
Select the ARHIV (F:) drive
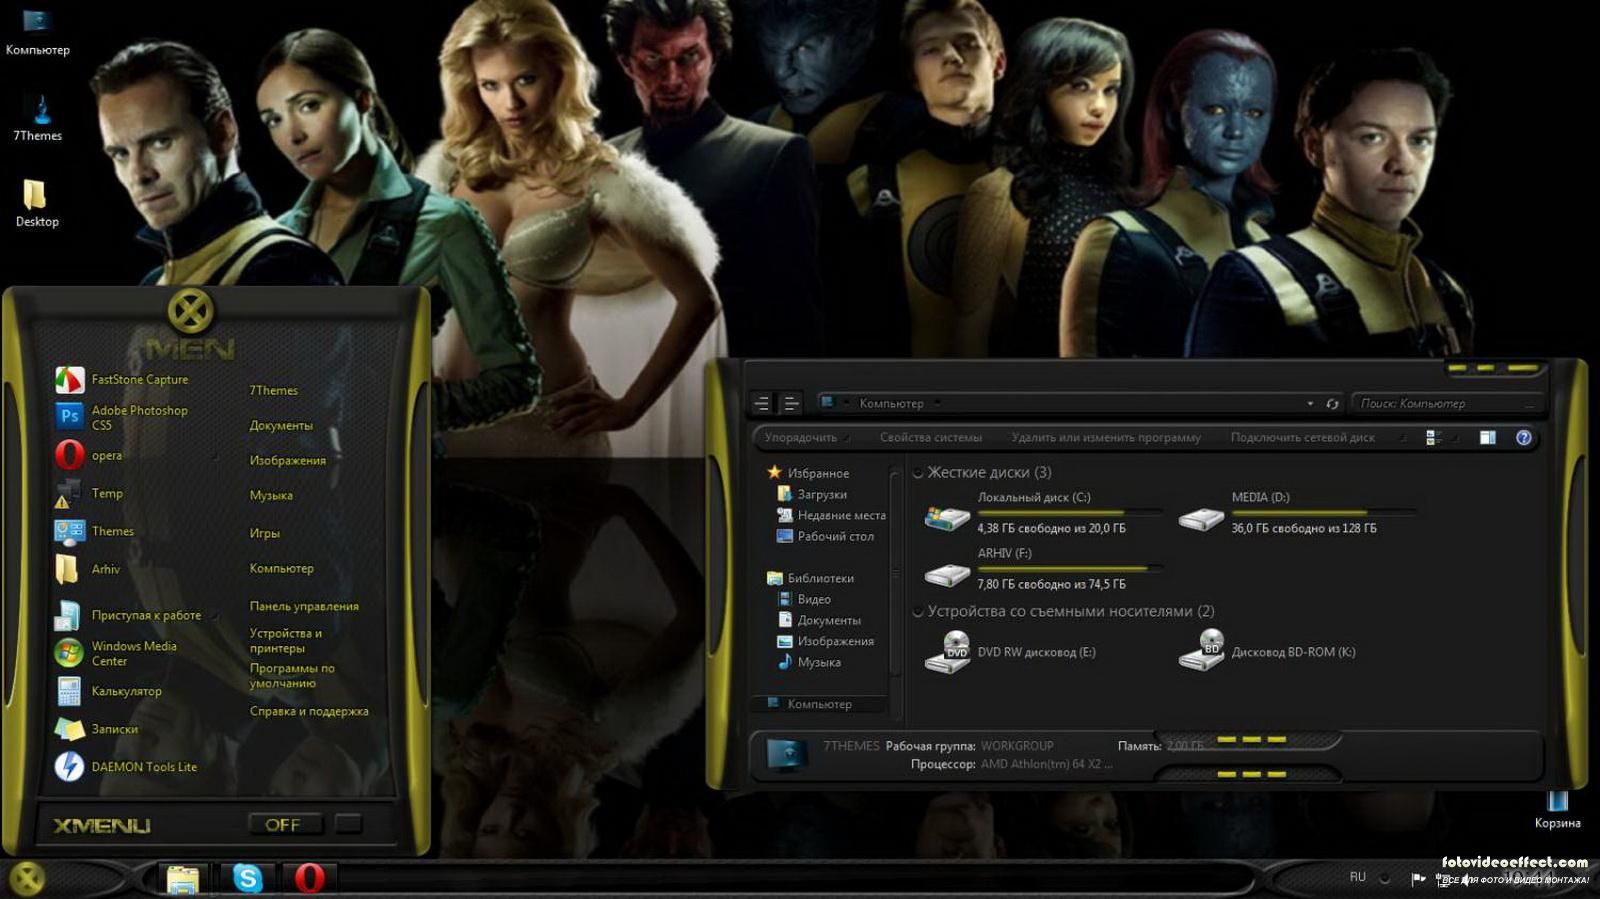point(1043,568)
